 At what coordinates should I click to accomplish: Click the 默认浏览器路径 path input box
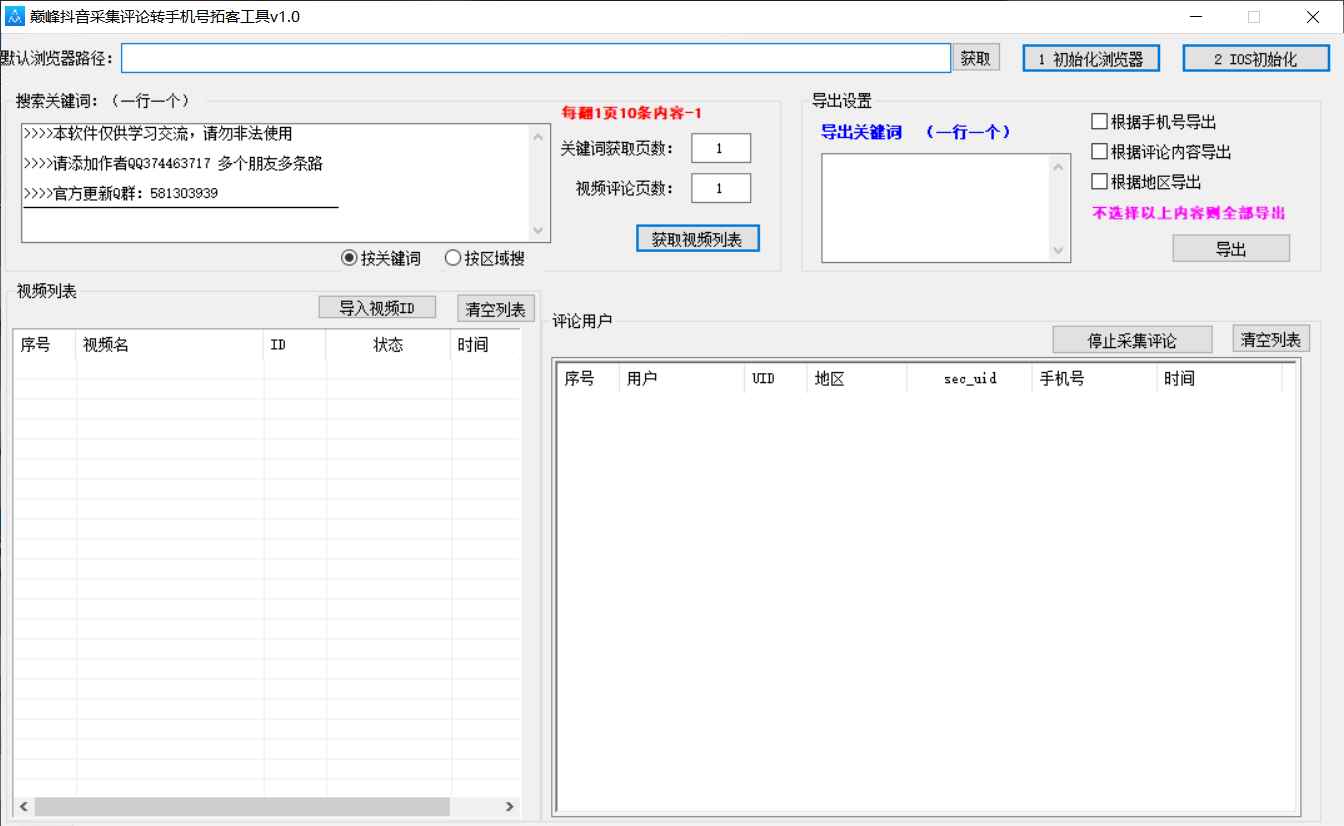(535, 58)
